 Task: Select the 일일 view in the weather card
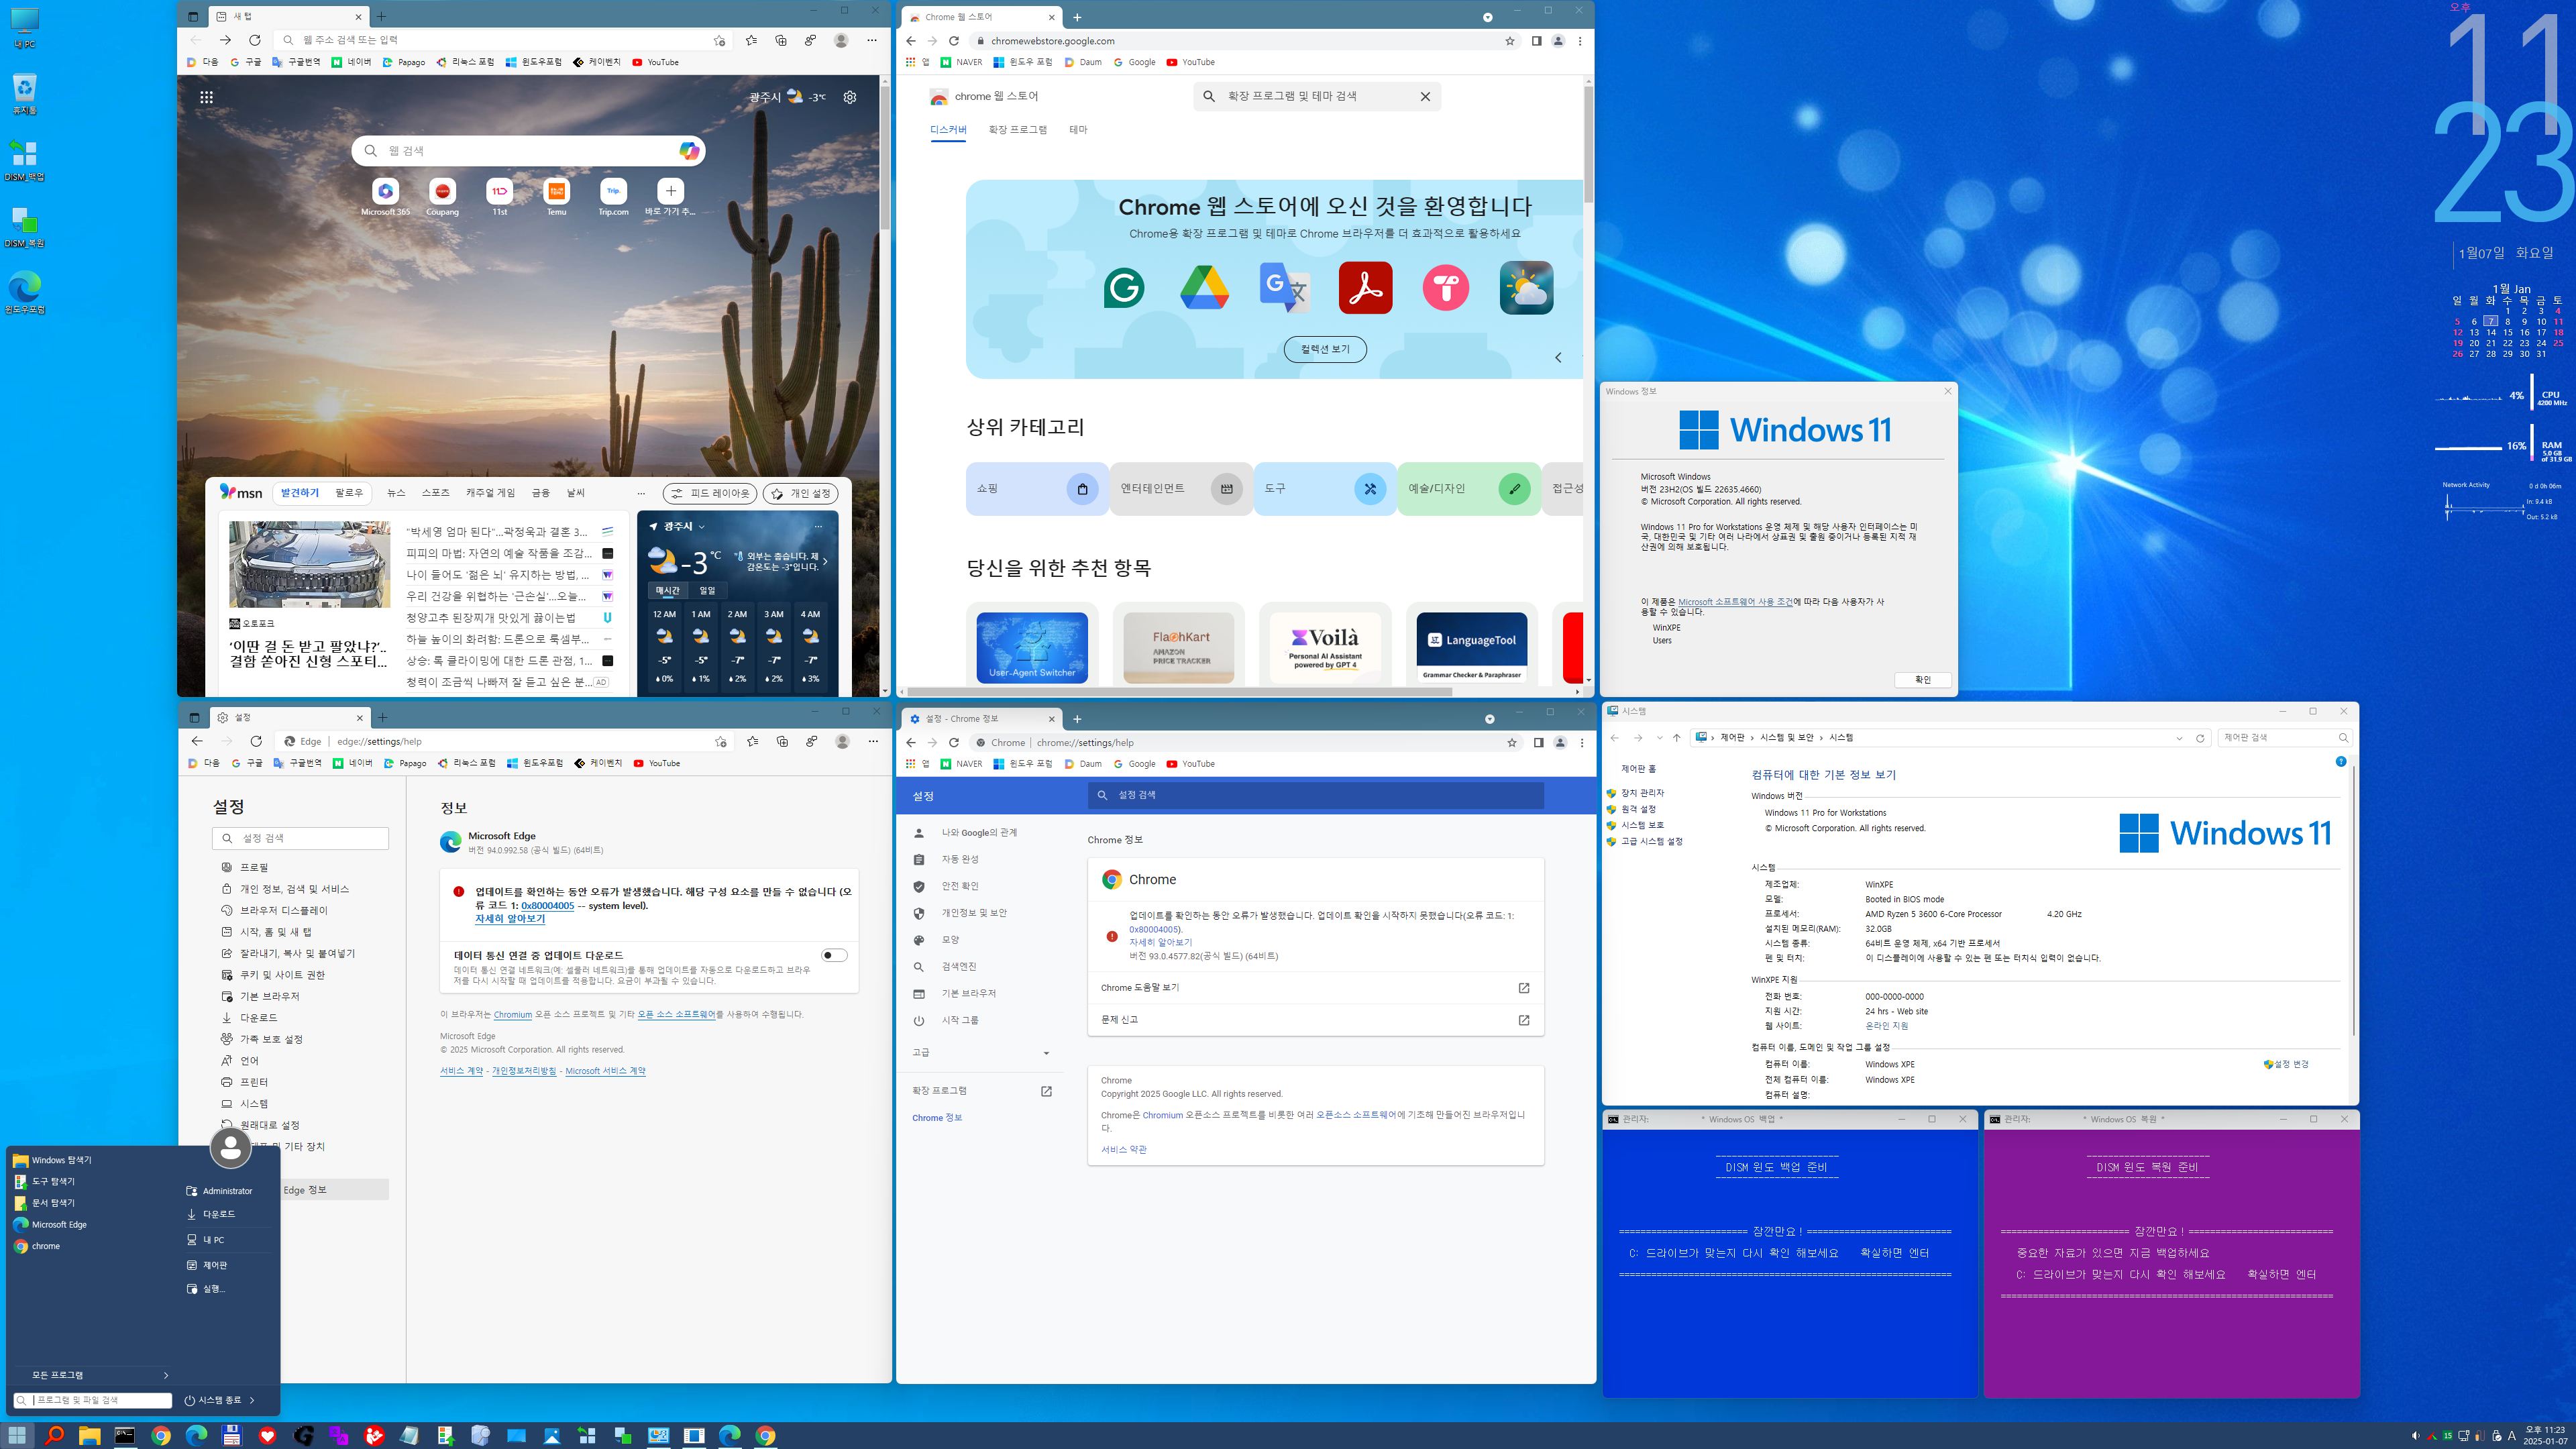click(x=707, y=590)
